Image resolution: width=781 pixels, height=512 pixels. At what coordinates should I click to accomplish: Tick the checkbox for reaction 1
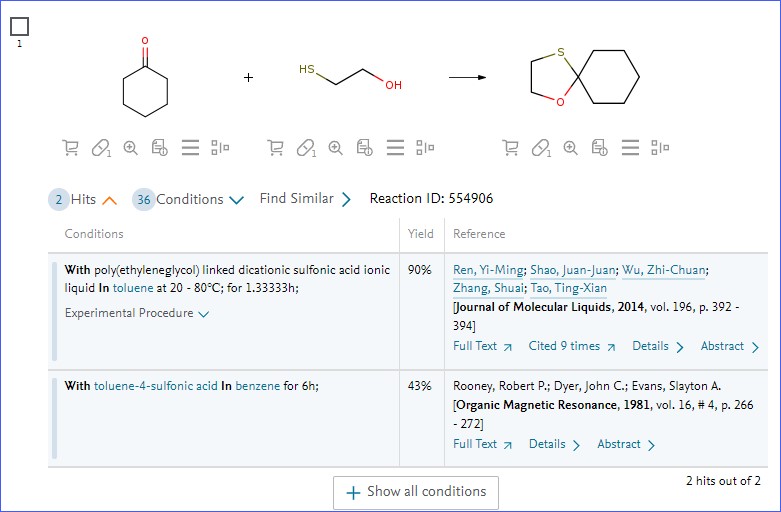coord(19,26)
